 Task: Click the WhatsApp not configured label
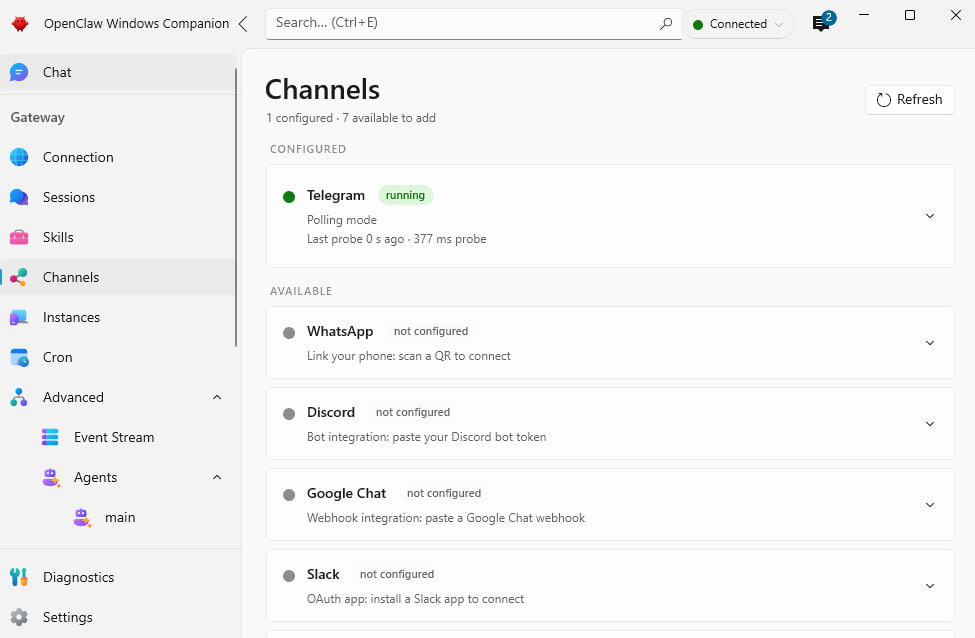(431, 331)
